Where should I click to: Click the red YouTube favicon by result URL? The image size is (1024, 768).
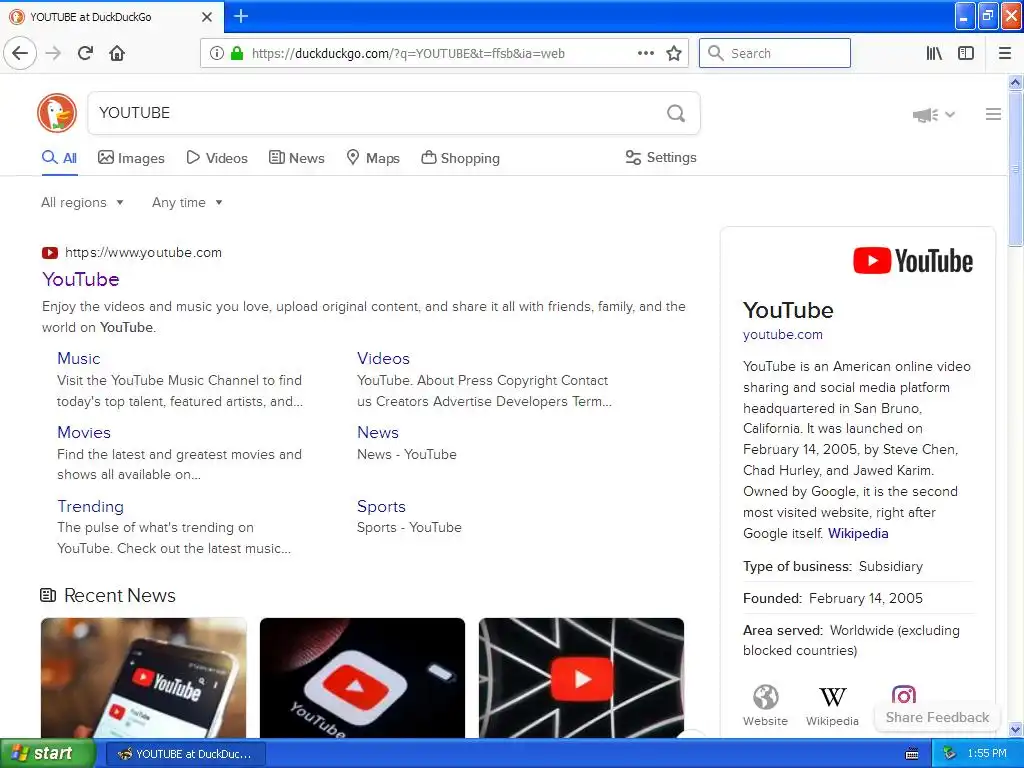click(50, 253)
